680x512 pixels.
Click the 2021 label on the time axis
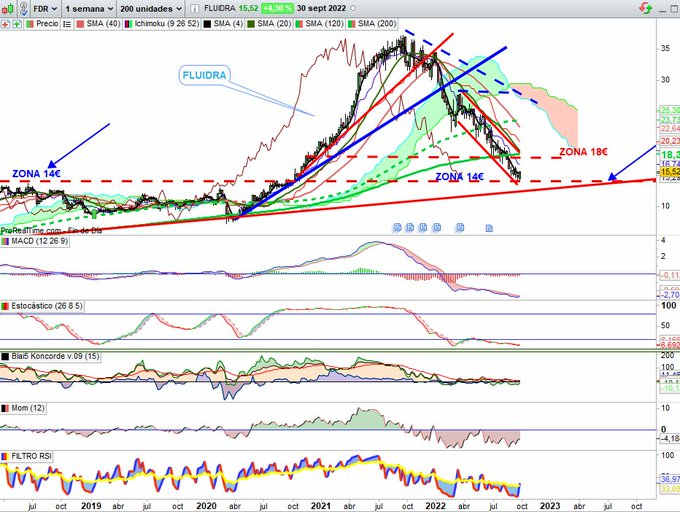pos(321,506)
